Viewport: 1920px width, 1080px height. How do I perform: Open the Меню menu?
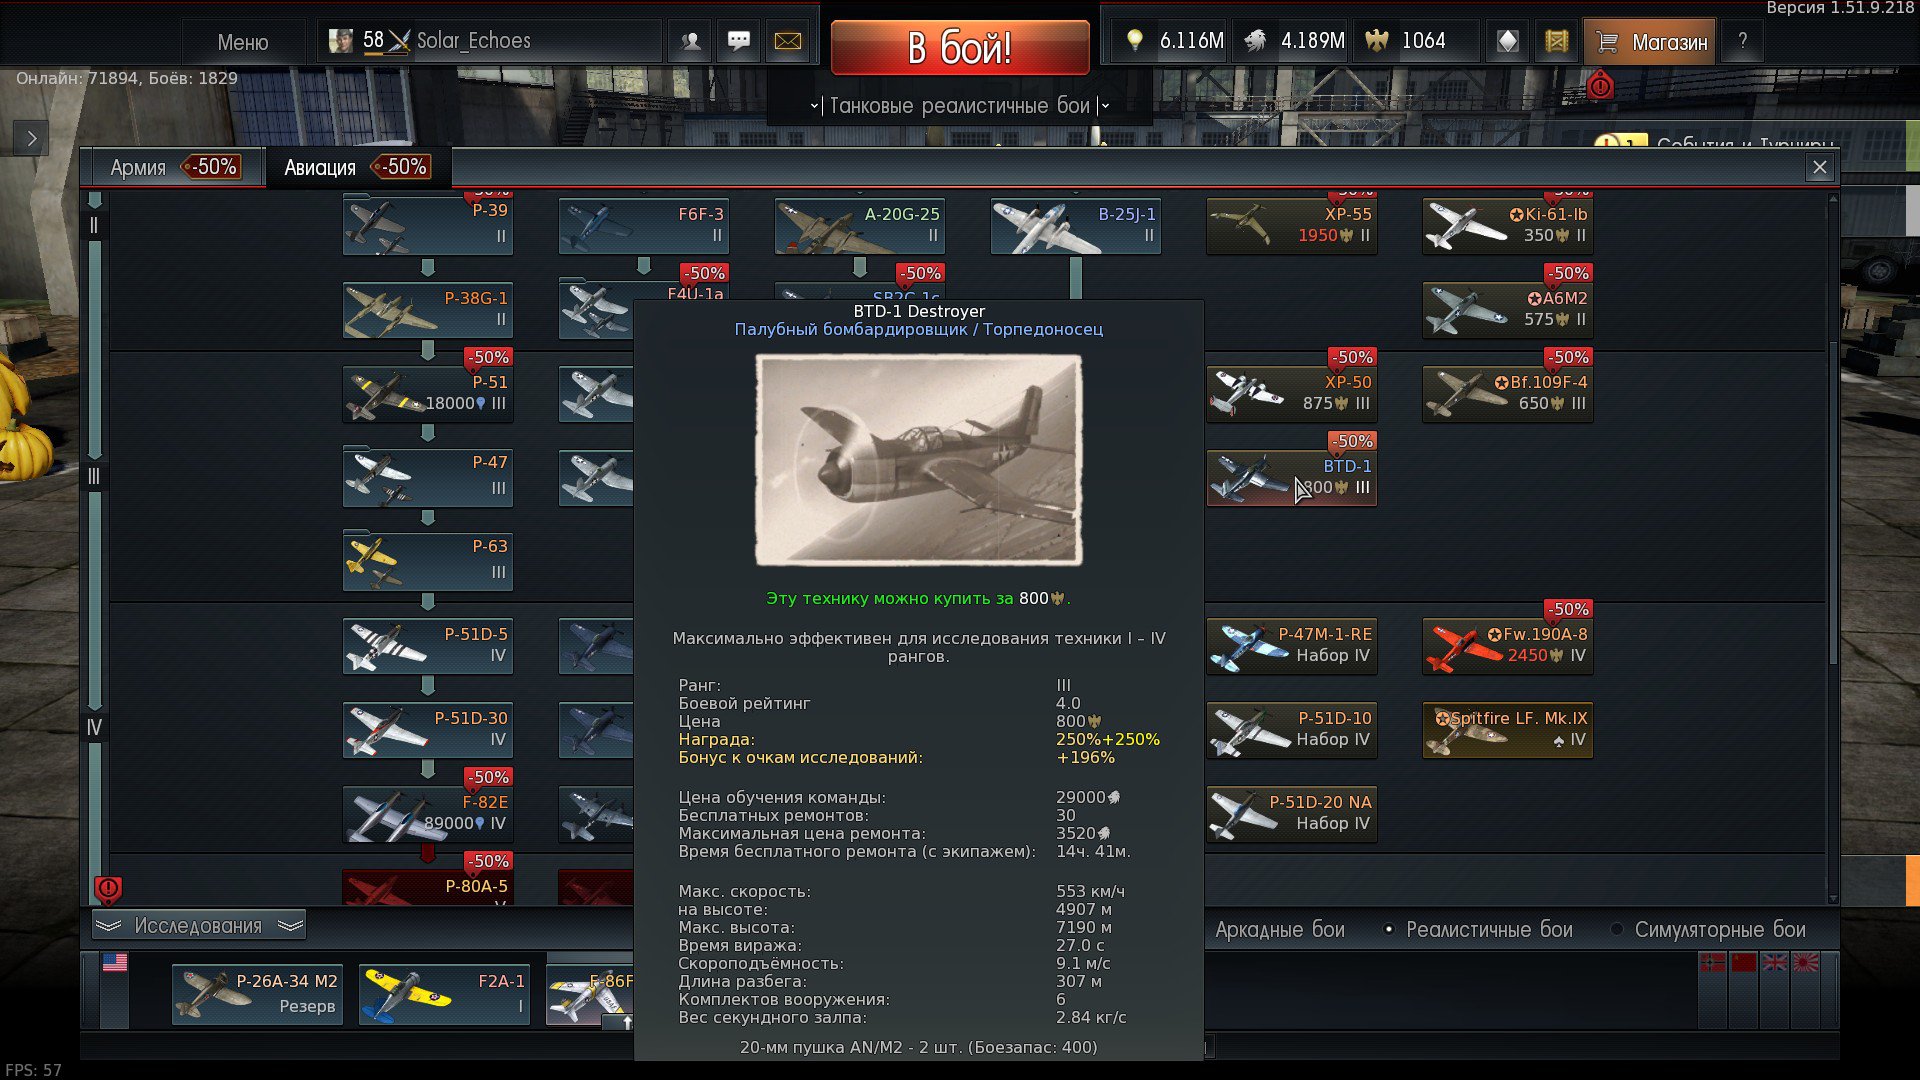point(243,42)
